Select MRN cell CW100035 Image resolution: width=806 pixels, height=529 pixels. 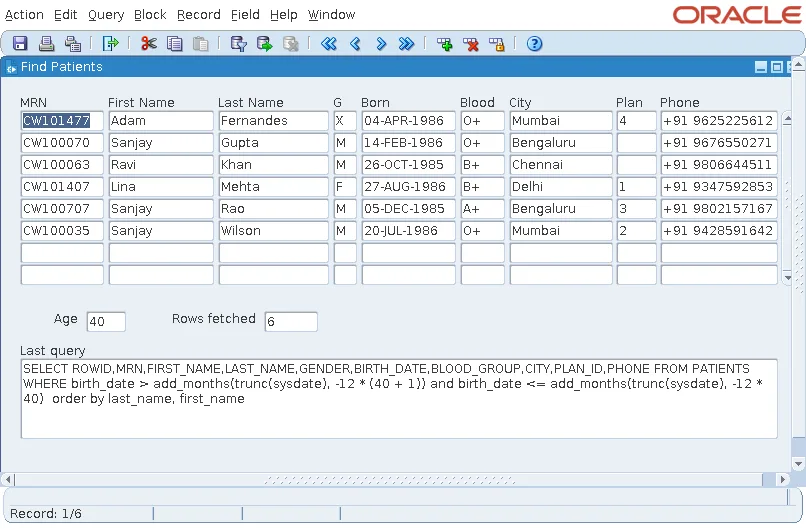click(62, 231)
